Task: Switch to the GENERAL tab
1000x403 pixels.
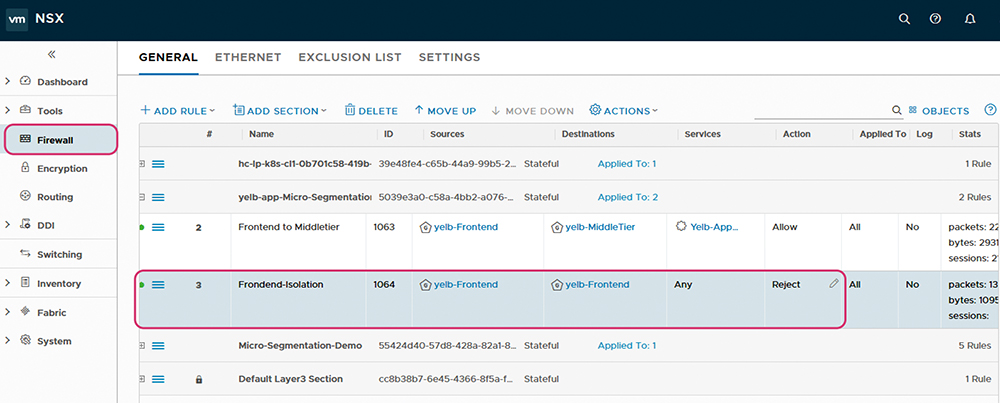Action: click(x=168, y=57)
